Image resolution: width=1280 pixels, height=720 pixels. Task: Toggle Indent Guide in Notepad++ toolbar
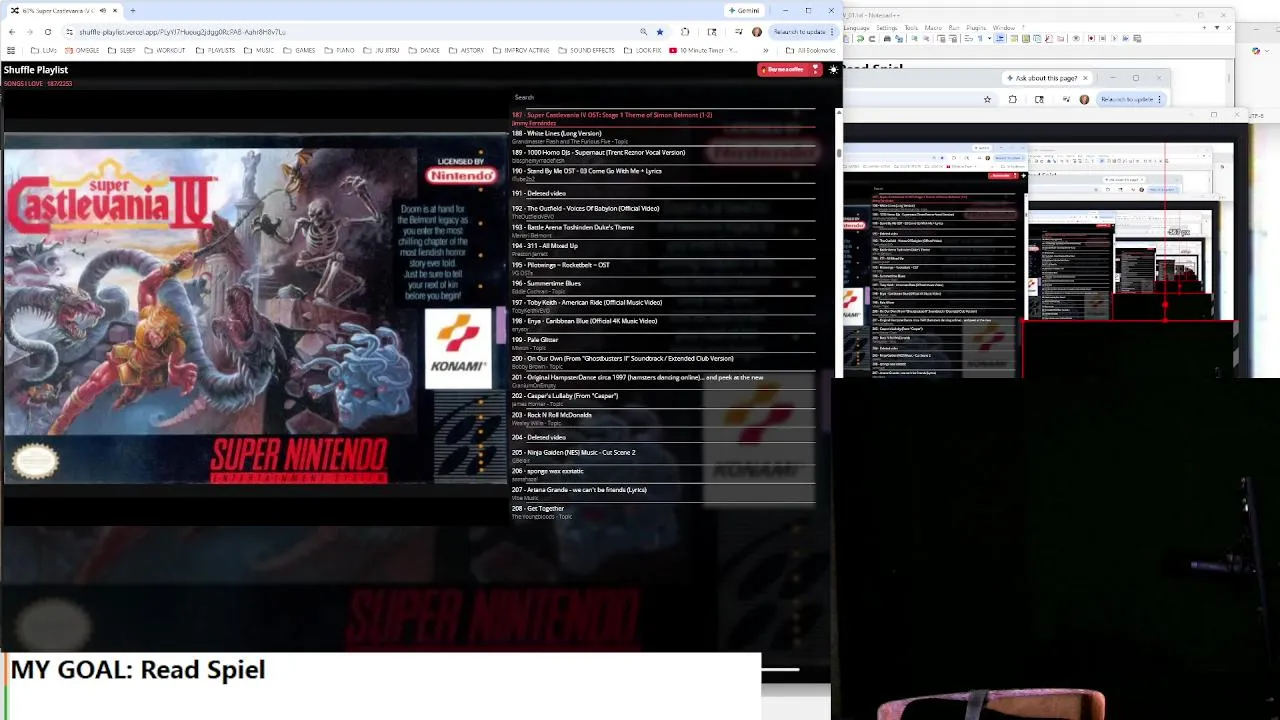(x=999, y=38)
